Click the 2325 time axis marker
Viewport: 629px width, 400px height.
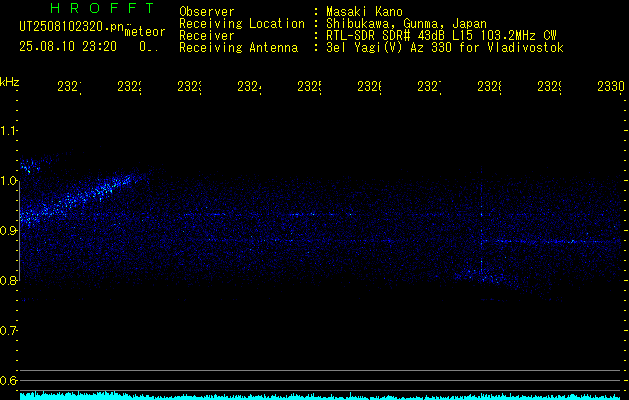(x=309, y=86)
